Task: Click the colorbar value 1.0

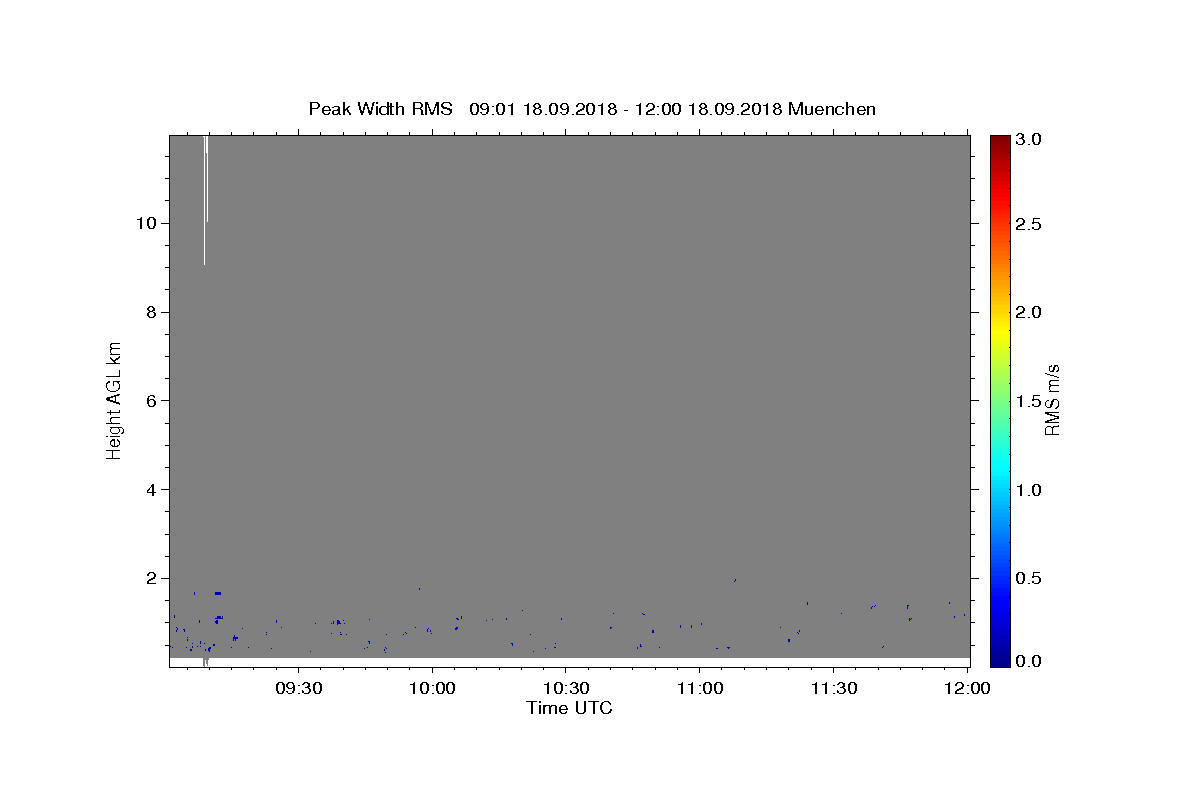Action: (x=1029, y=490)
